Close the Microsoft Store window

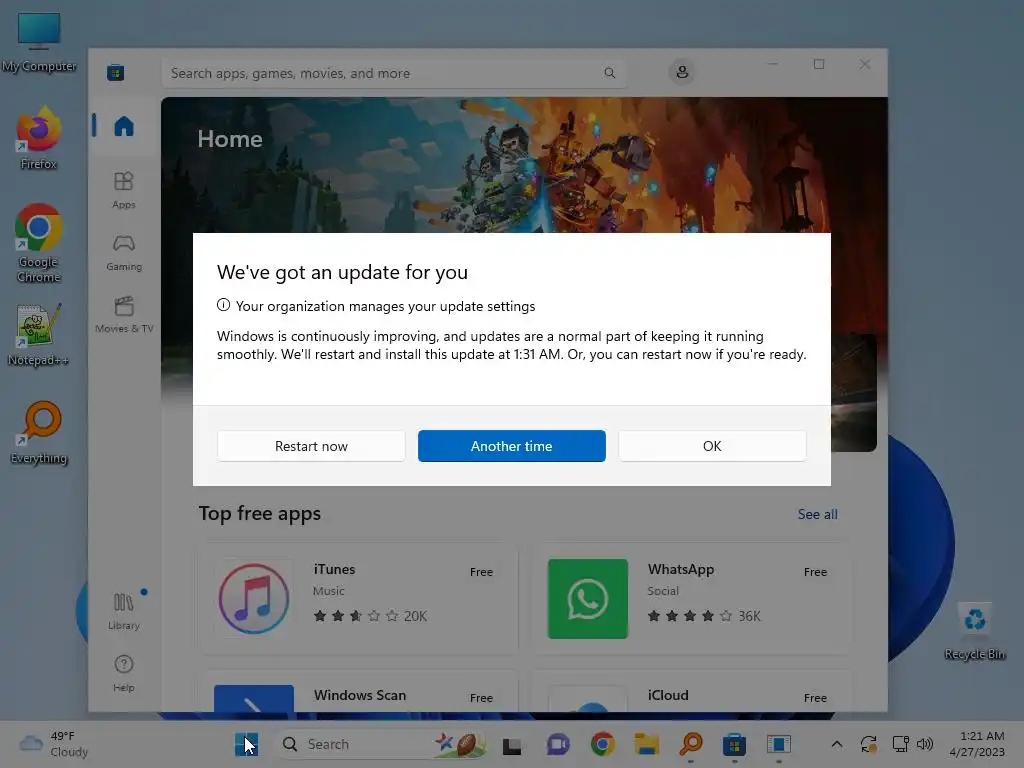[865, 64]
